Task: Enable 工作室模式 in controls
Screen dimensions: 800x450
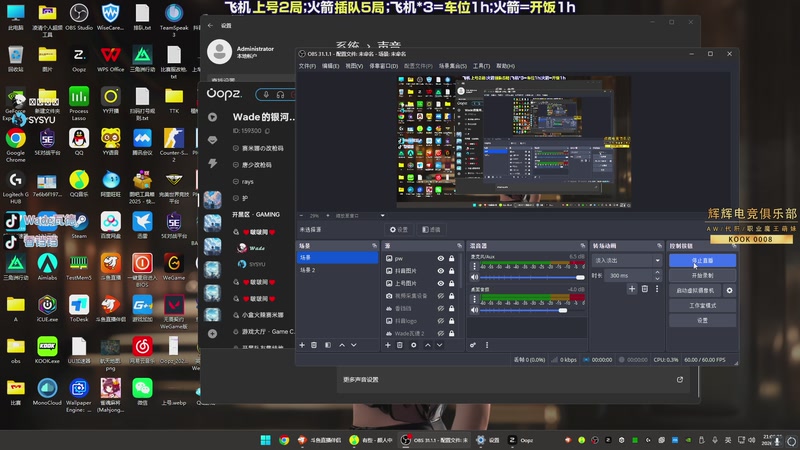Action: tap(702, 305)
